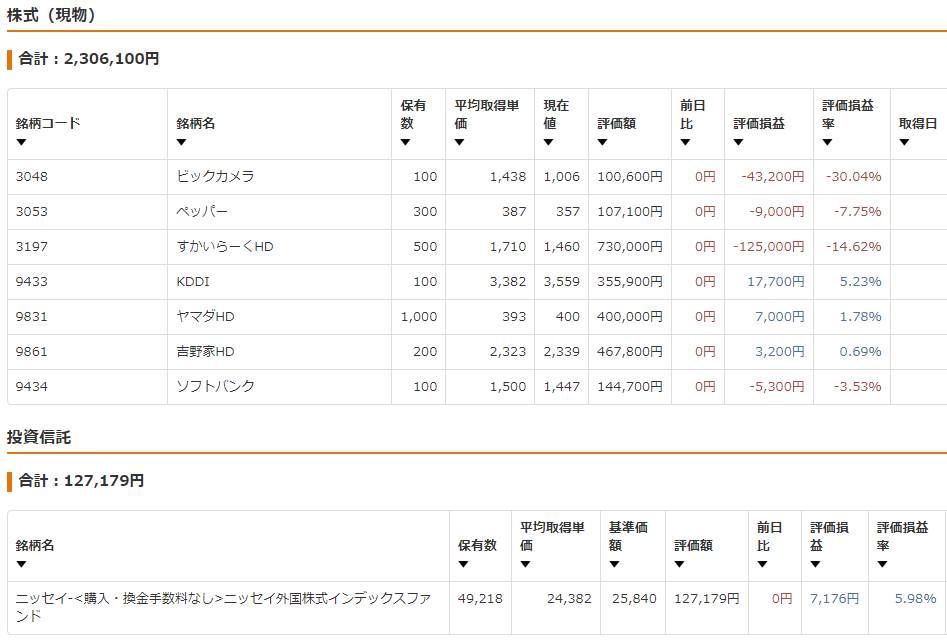Click sort arrow under 現在値 column header
Image resolution: width=947 pixels, height=644 pixels.
[x=549, y=142]
